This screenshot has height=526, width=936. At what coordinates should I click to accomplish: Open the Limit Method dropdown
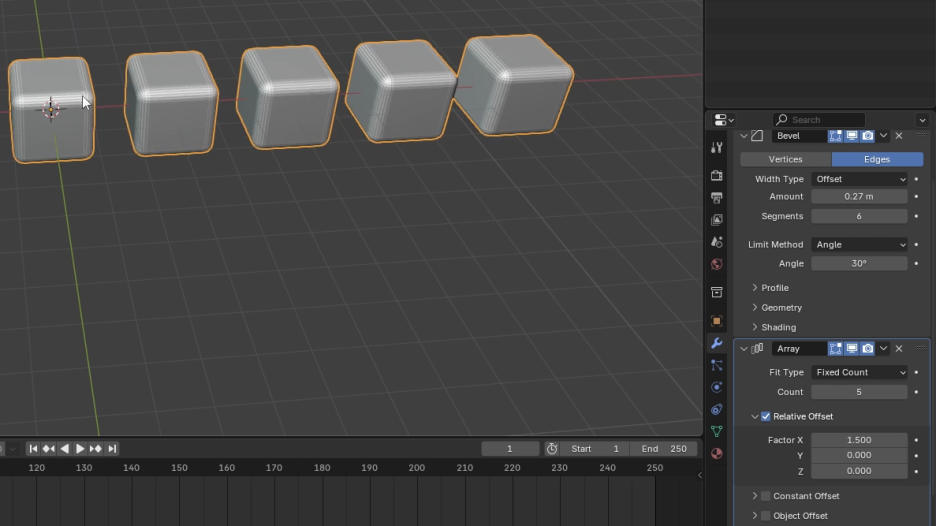tap(860, 245)
